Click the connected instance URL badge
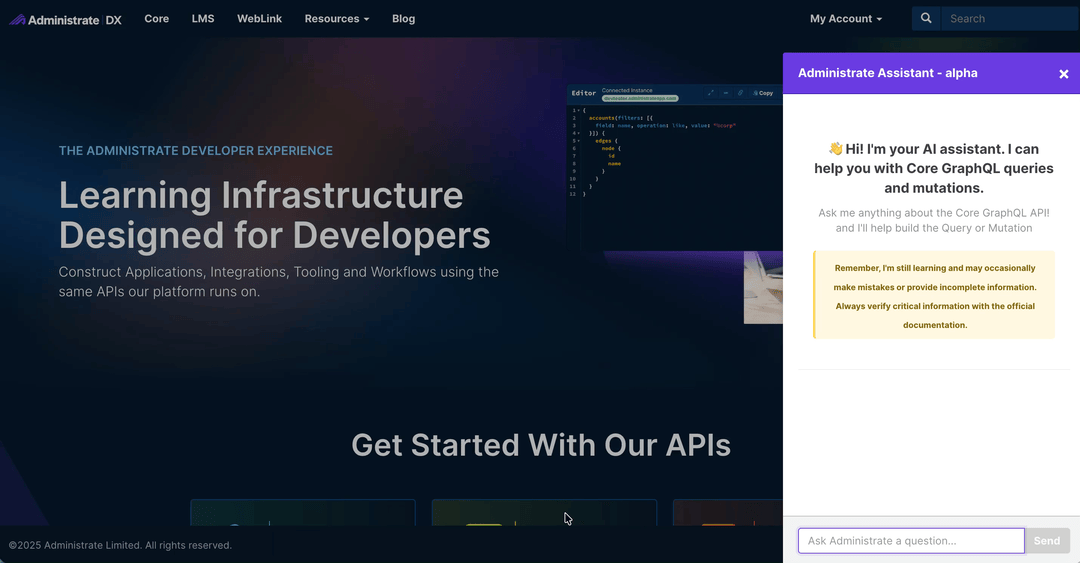The height and width of the screenshot is (563, 1080). pos(640,99)
